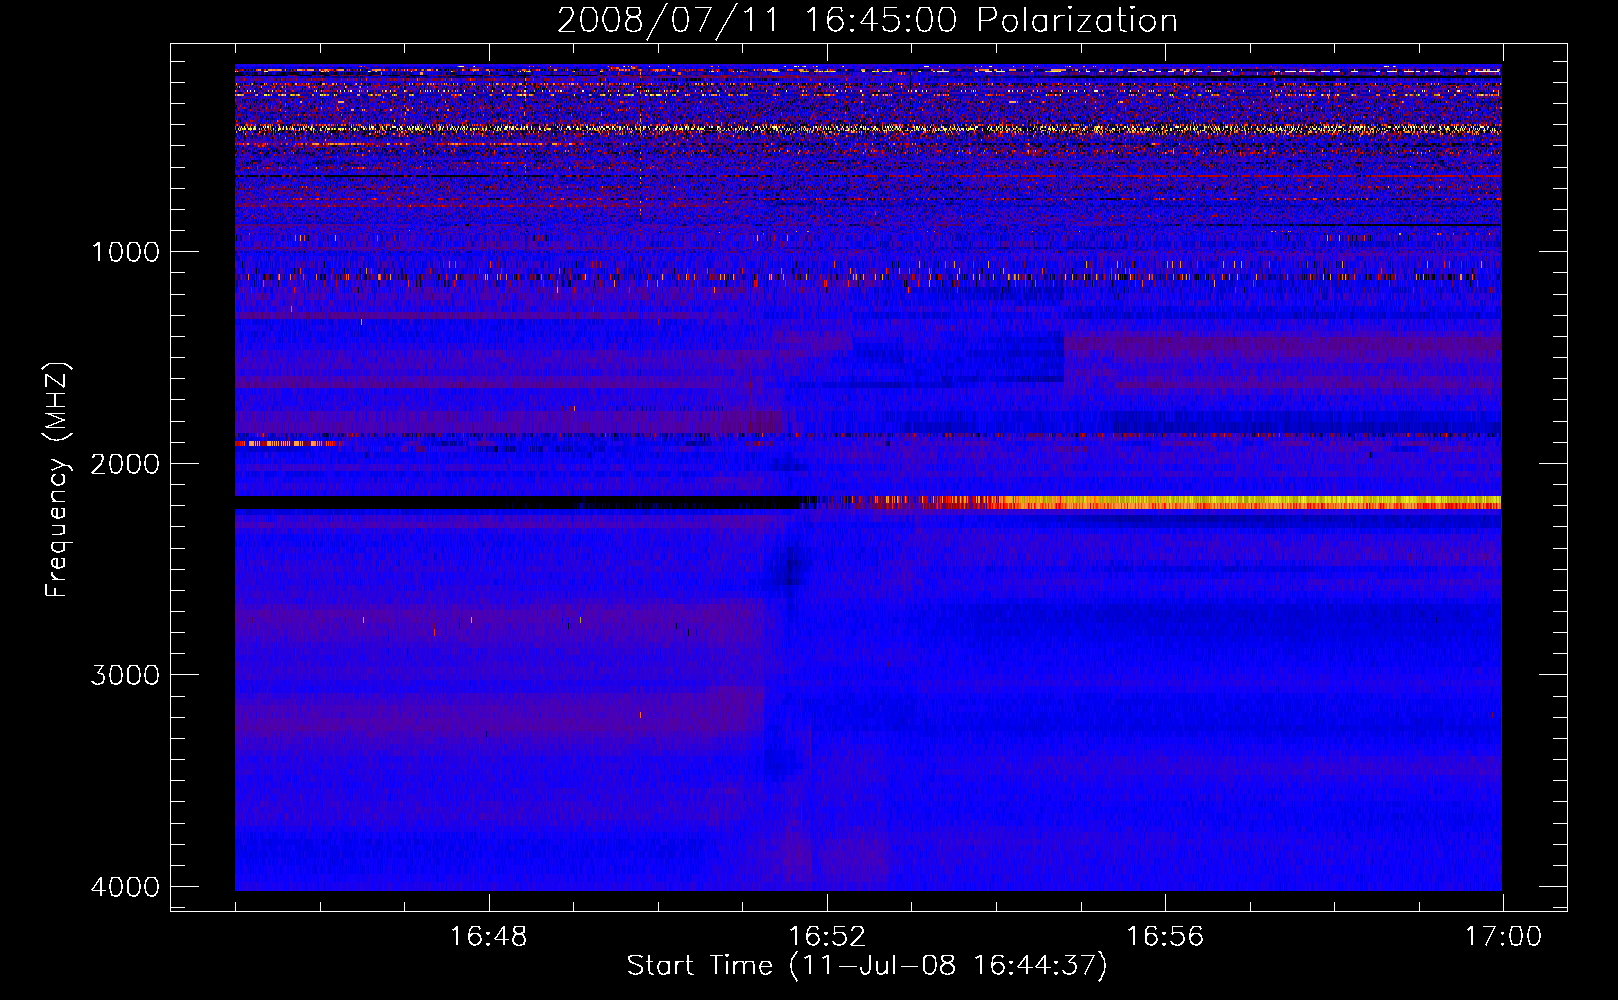
Task: Click the "Start Time (11-Jul-08 16:44:37)" label
Action: [867, 966]
